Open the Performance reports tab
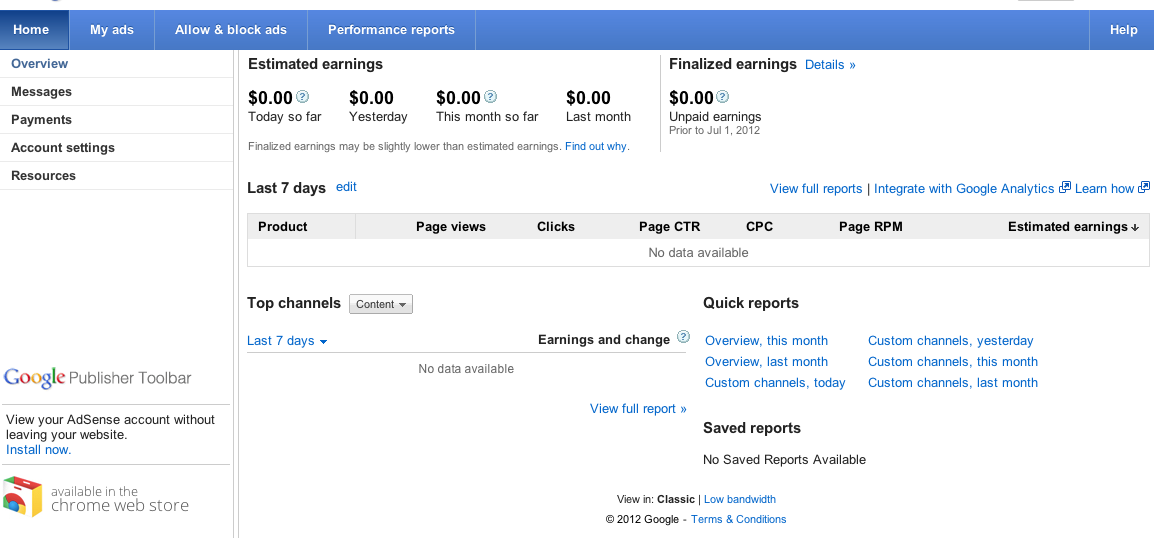The image size is (1154, 538). click(391, 30)
